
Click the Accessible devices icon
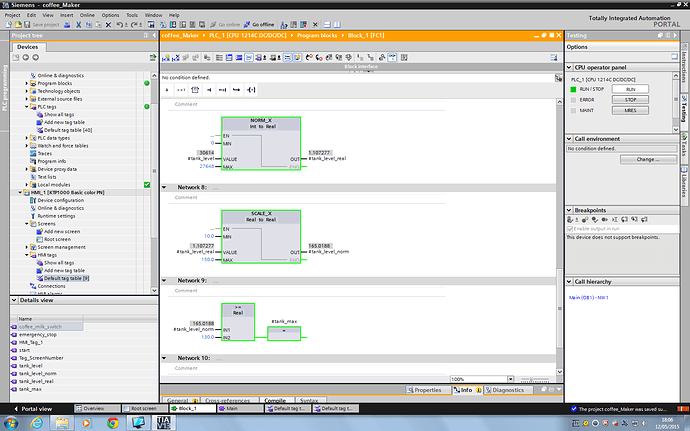tap(284, 25)
